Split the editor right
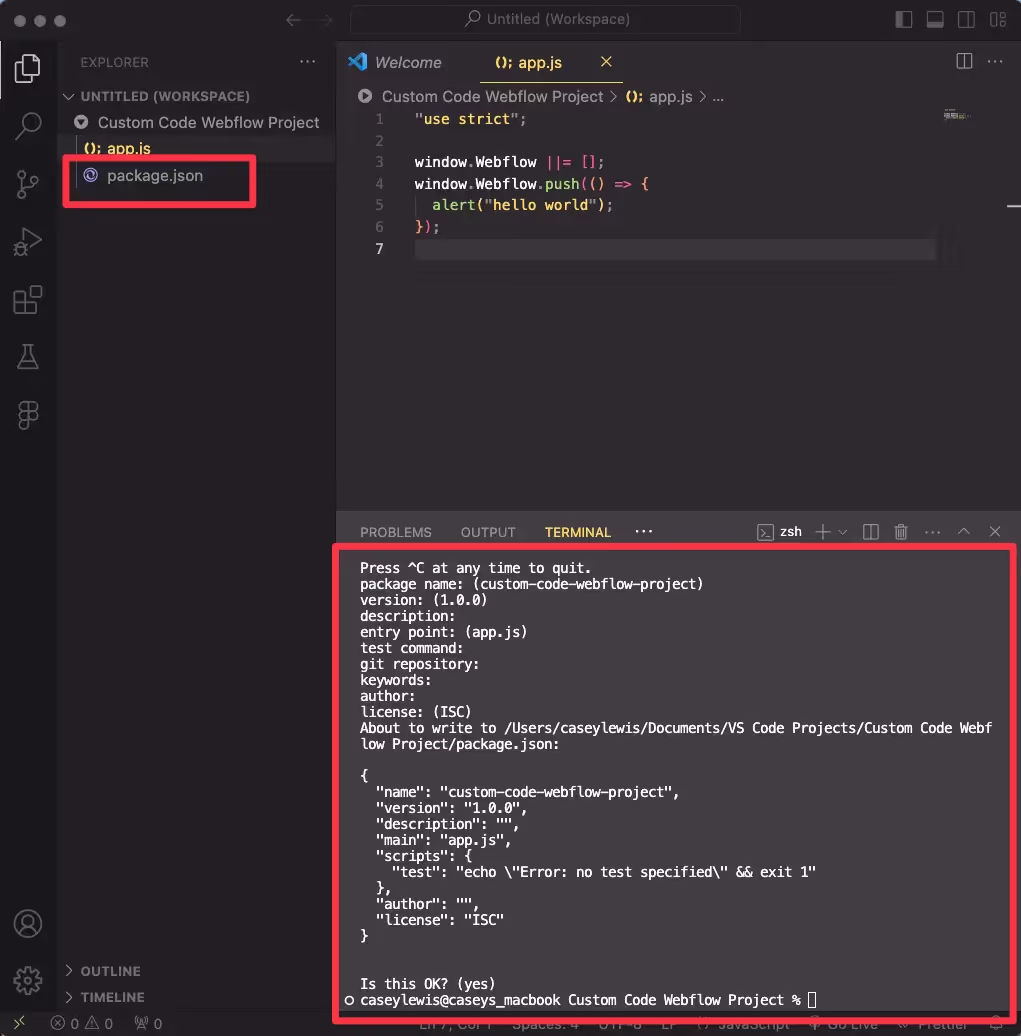The image size is (1021, 1036). [964, 61]
